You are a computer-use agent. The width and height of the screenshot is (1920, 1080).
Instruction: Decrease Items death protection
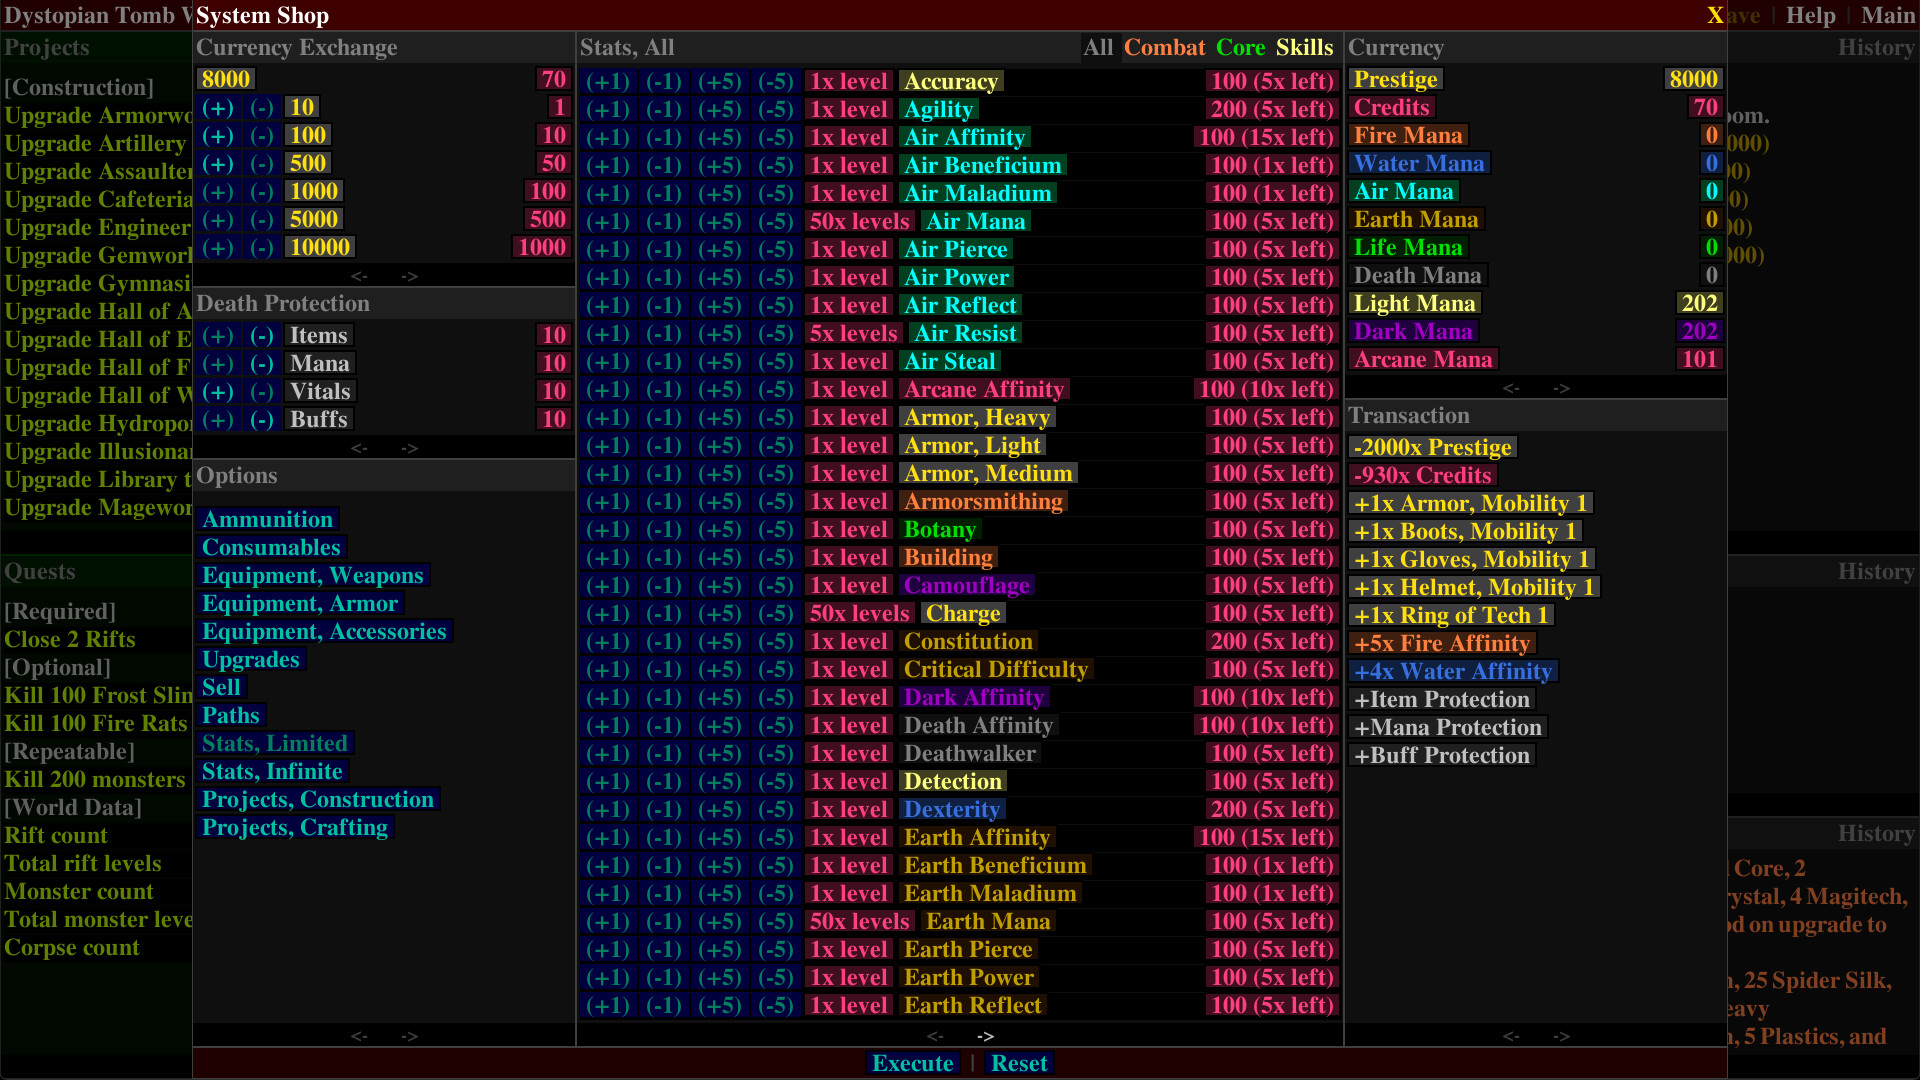pos(262,335)
